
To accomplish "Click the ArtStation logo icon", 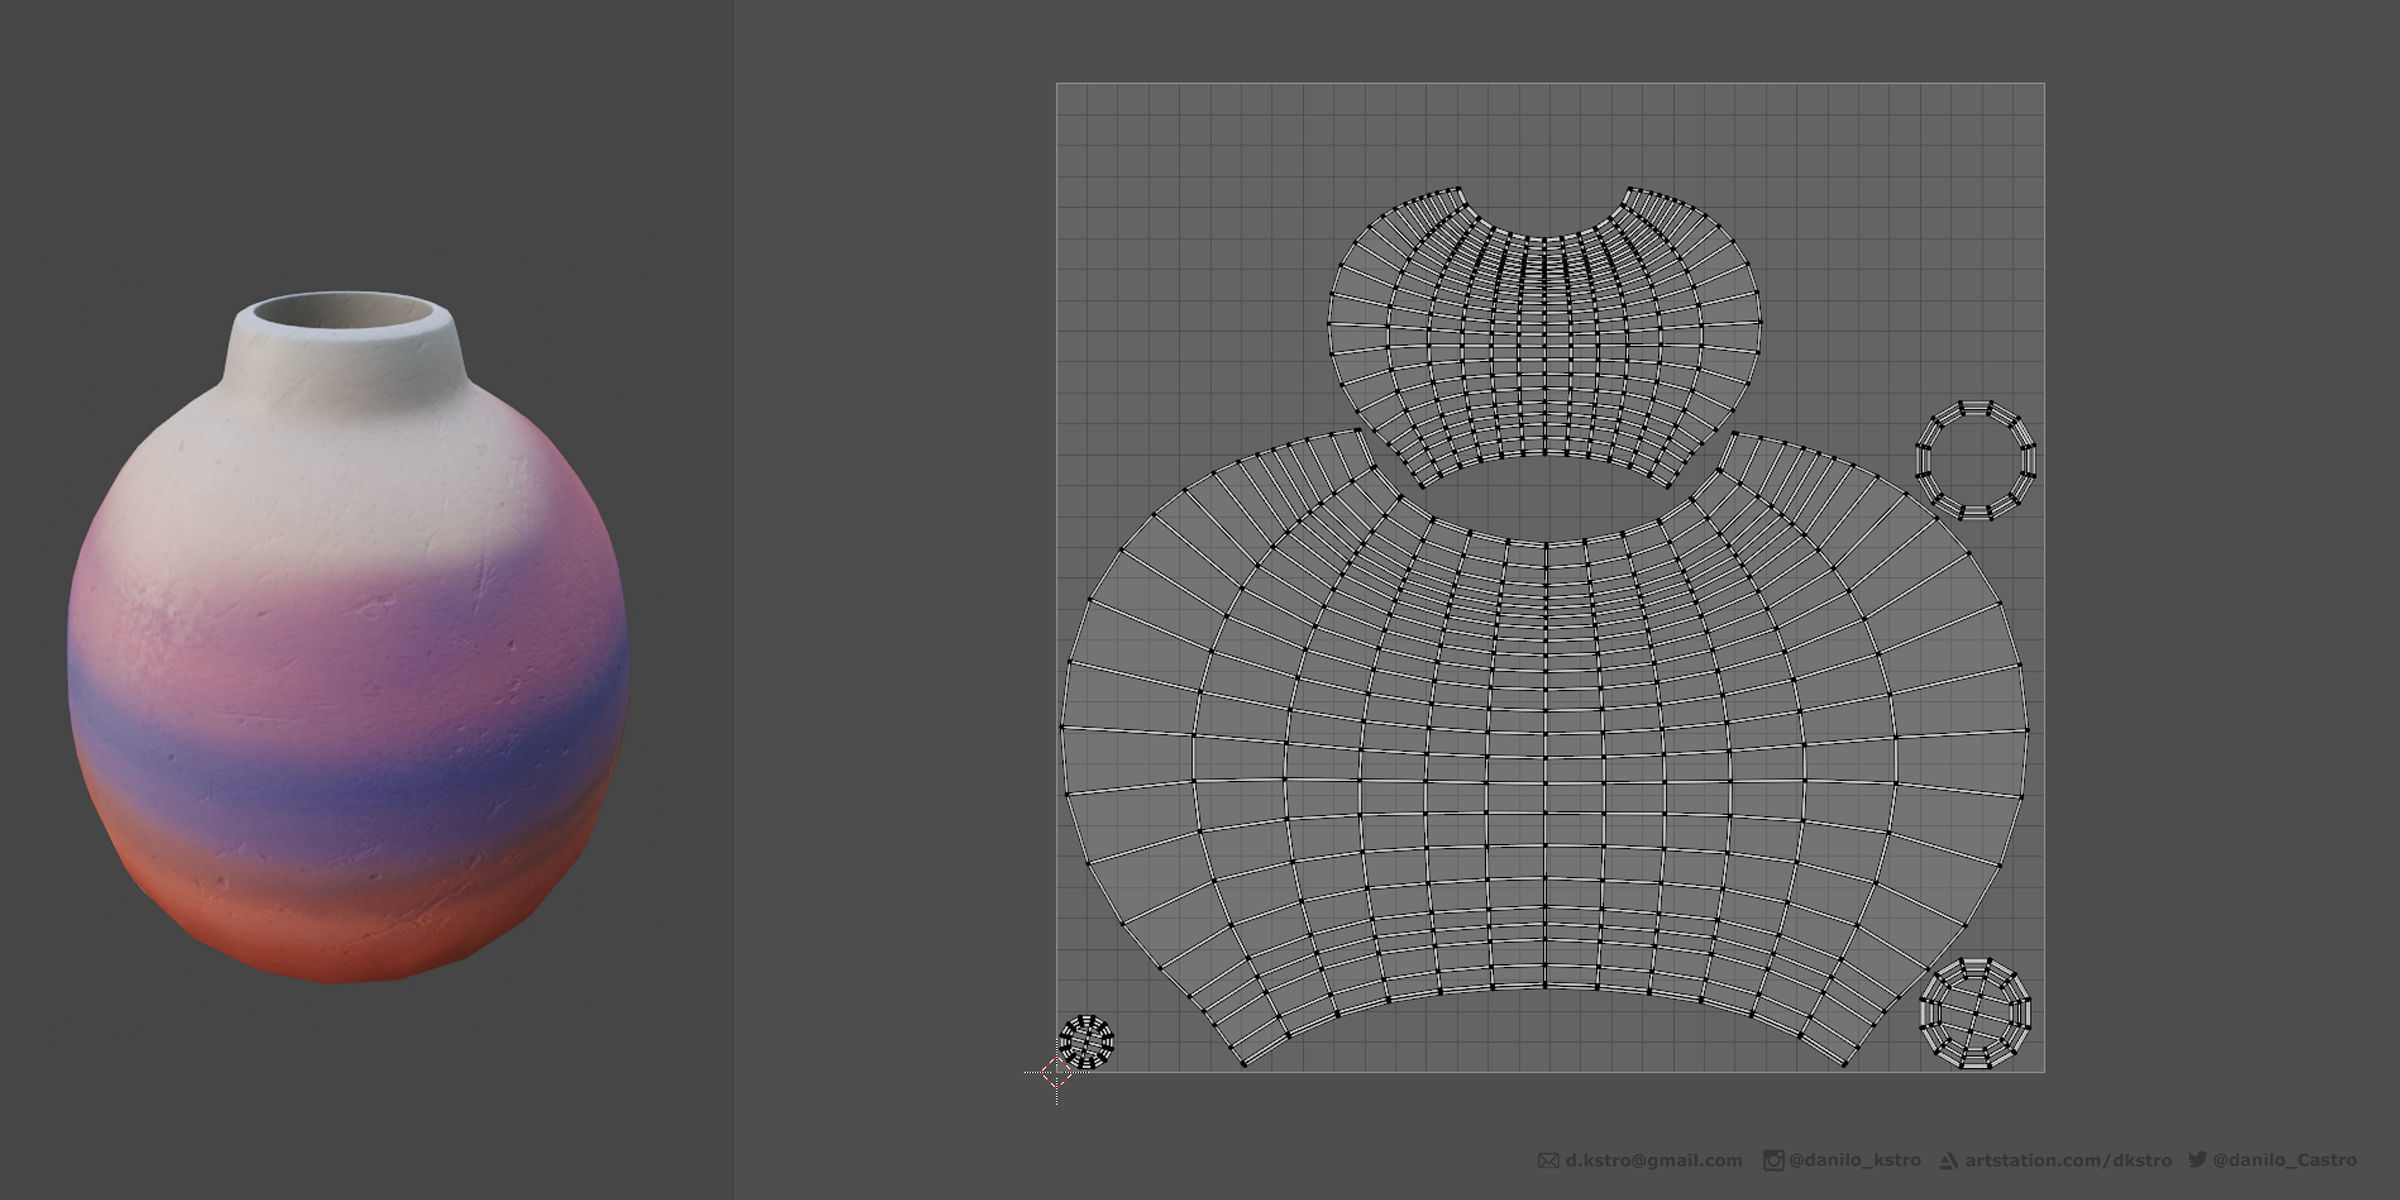I will click(x=1948, y=1161).
